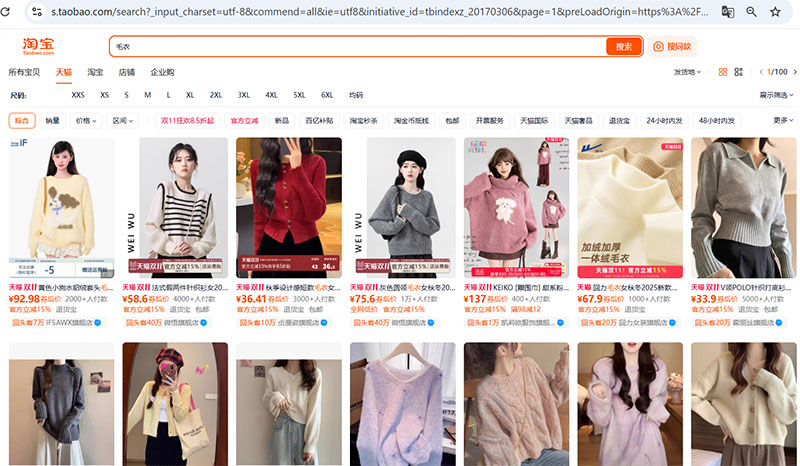The height and width of the screenshot is (466, 800).
Task: Open browser zoom magnifier icon
Action: click(751, 12)
